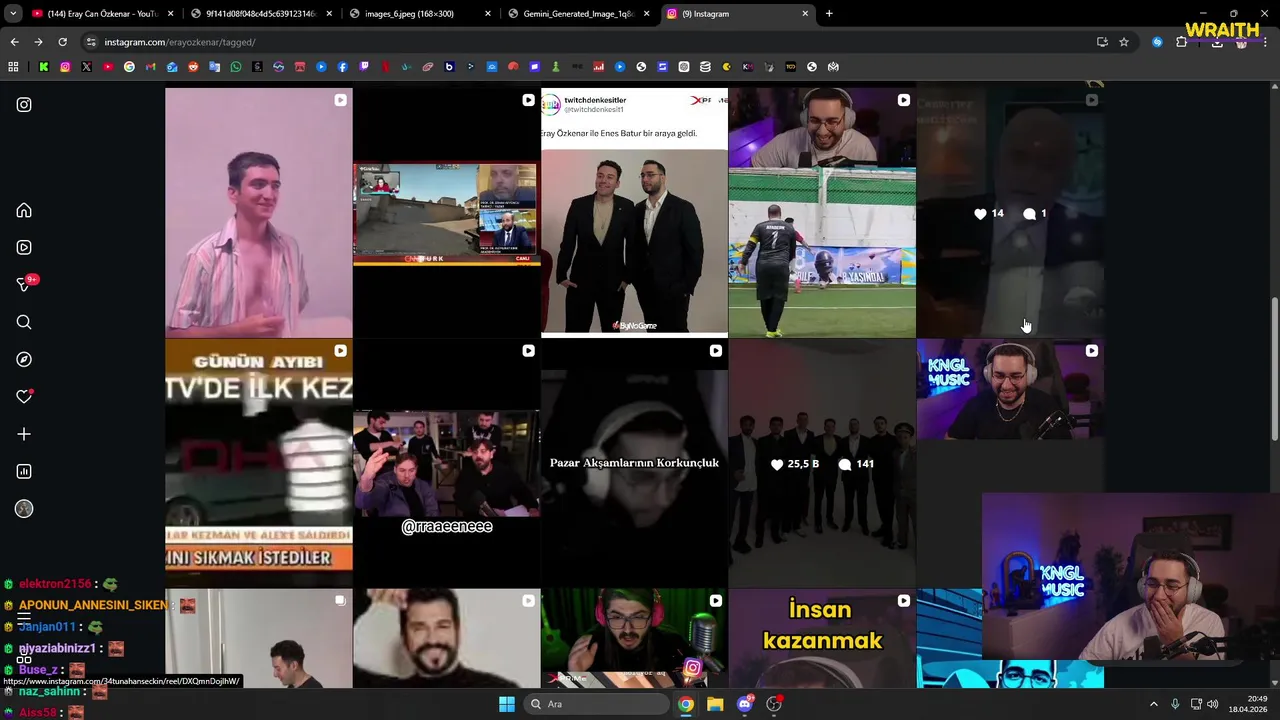
Task: Open the pink-tinted smiling man post
Action: 259,213
